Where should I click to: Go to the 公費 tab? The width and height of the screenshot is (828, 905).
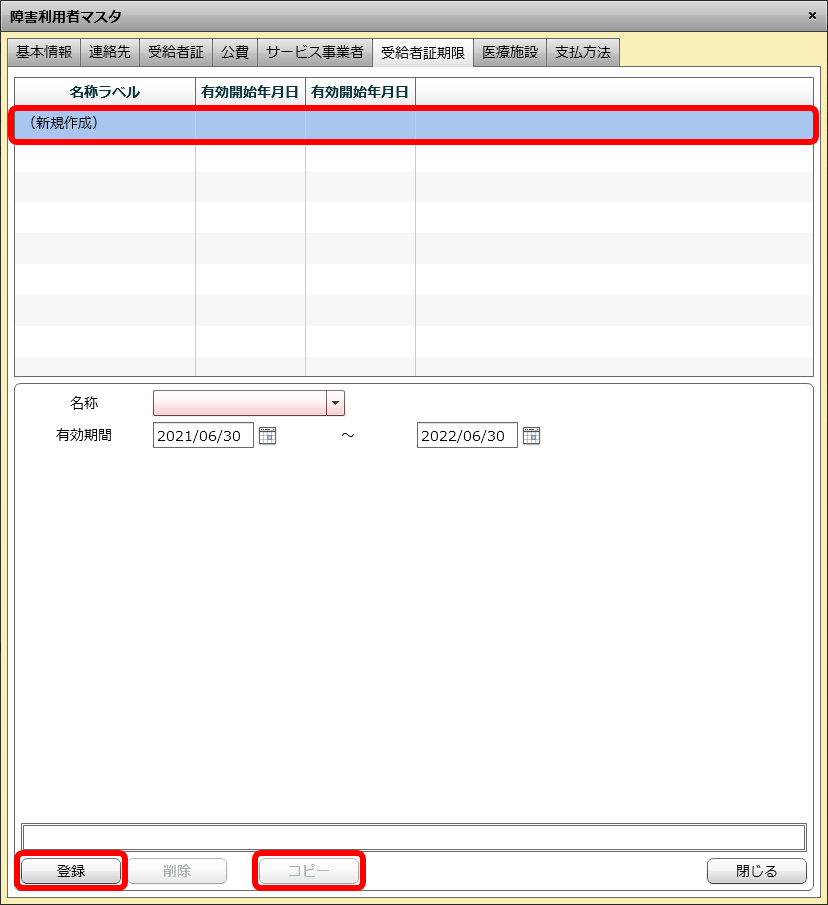235,52
